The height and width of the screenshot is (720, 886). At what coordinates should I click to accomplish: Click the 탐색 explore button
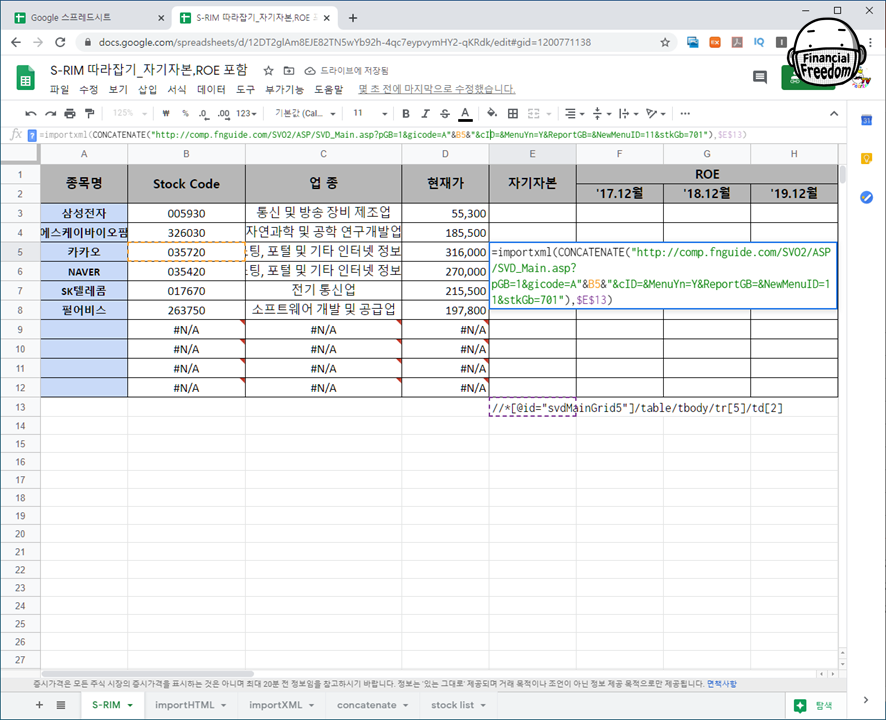point(813,705)
